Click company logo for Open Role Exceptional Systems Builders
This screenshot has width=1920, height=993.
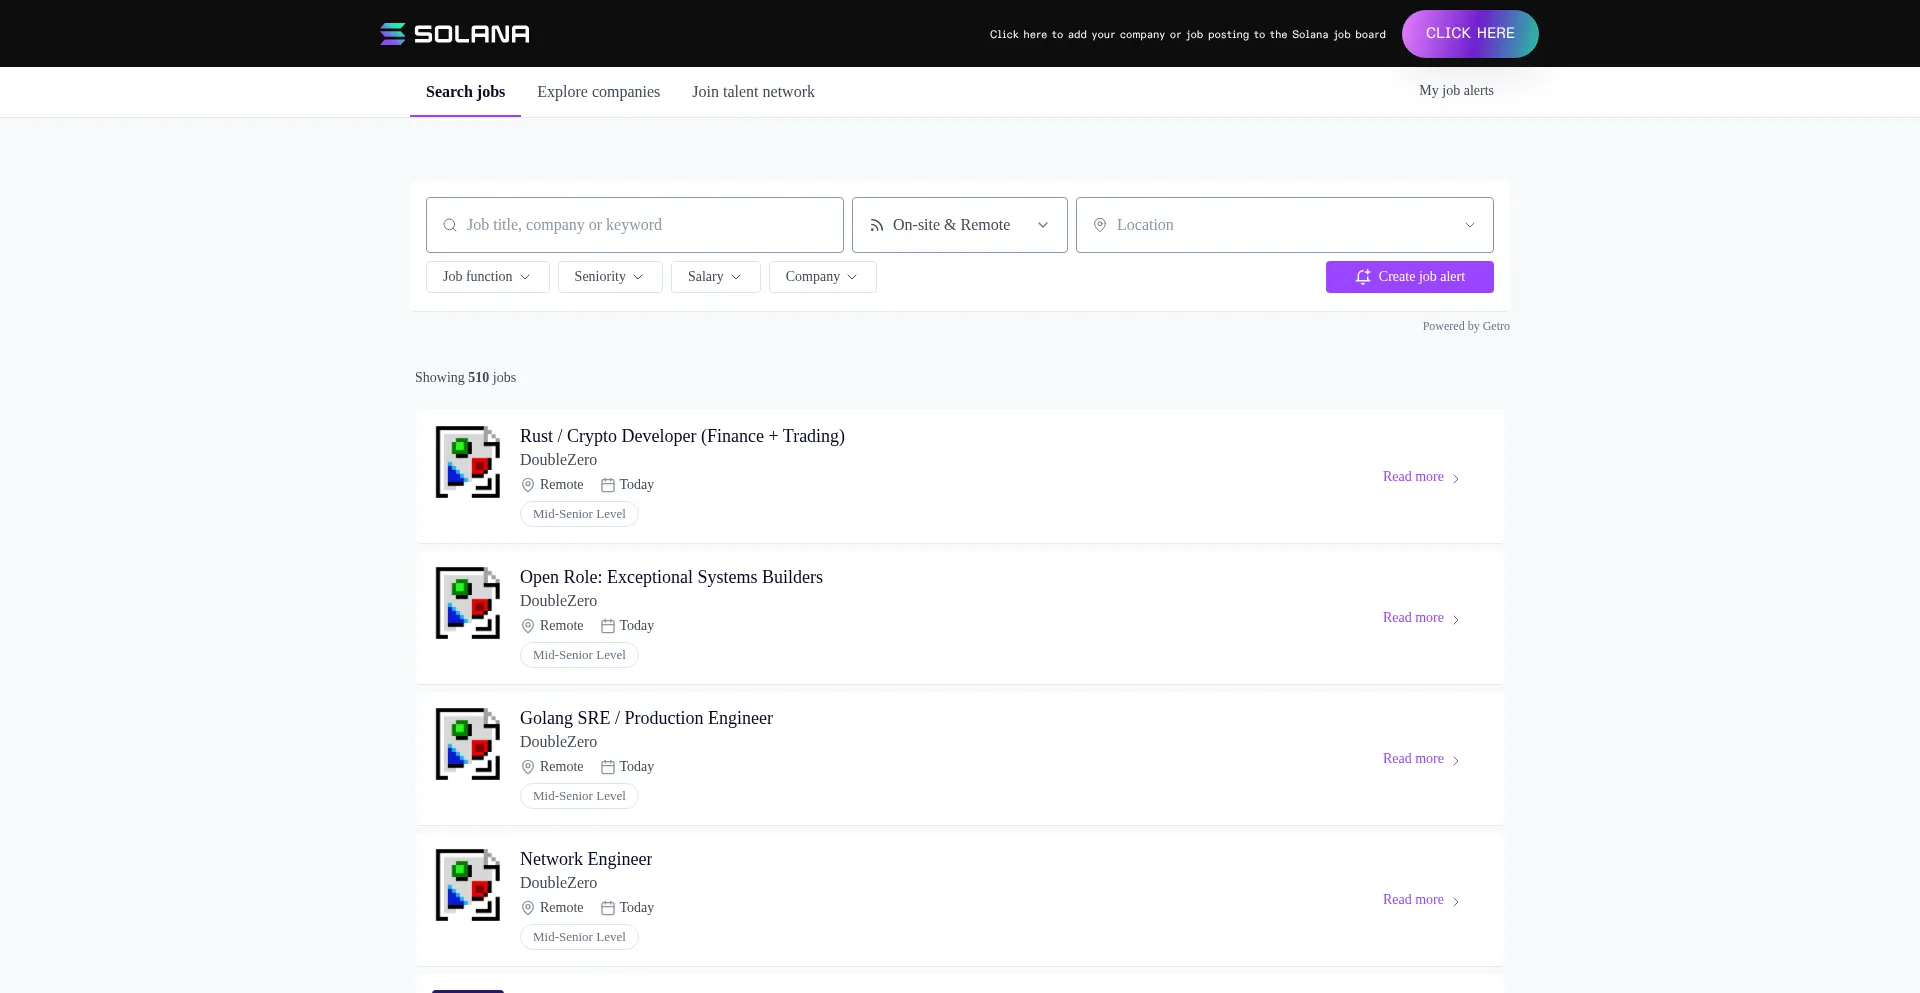(x=467, y=603)
